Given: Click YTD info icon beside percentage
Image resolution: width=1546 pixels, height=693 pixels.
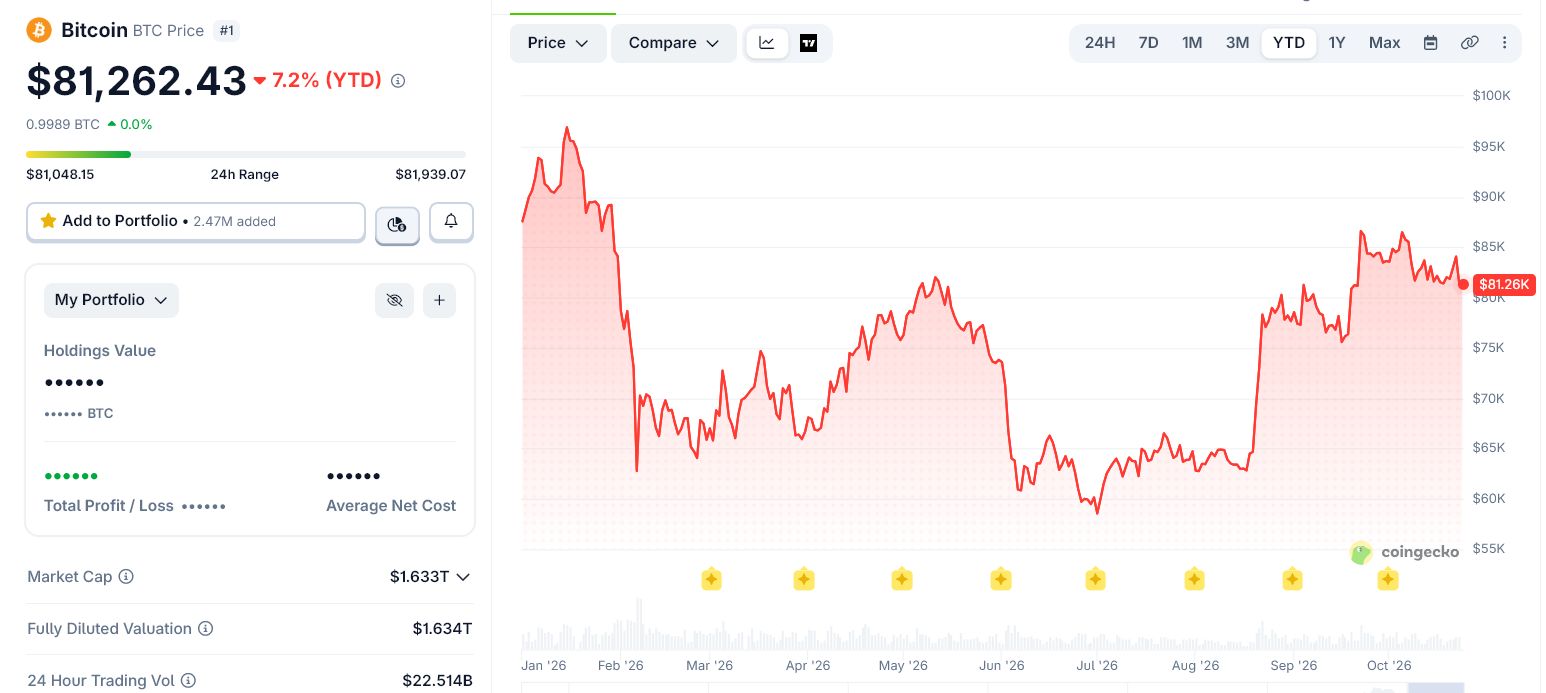Looking at the screenshot, I should pyautogui.click(x=398, y=81).
